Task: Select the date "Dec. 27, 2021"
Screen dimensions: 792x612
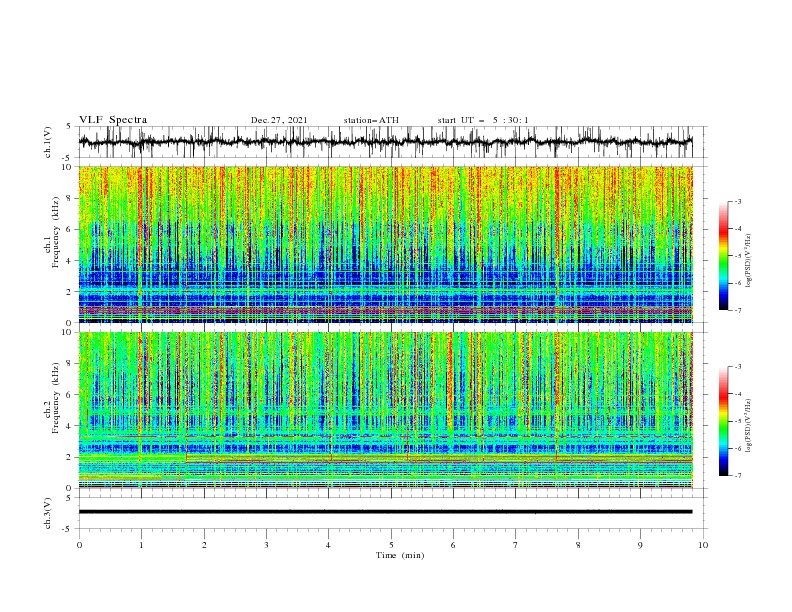Action: tap(279, 120)
